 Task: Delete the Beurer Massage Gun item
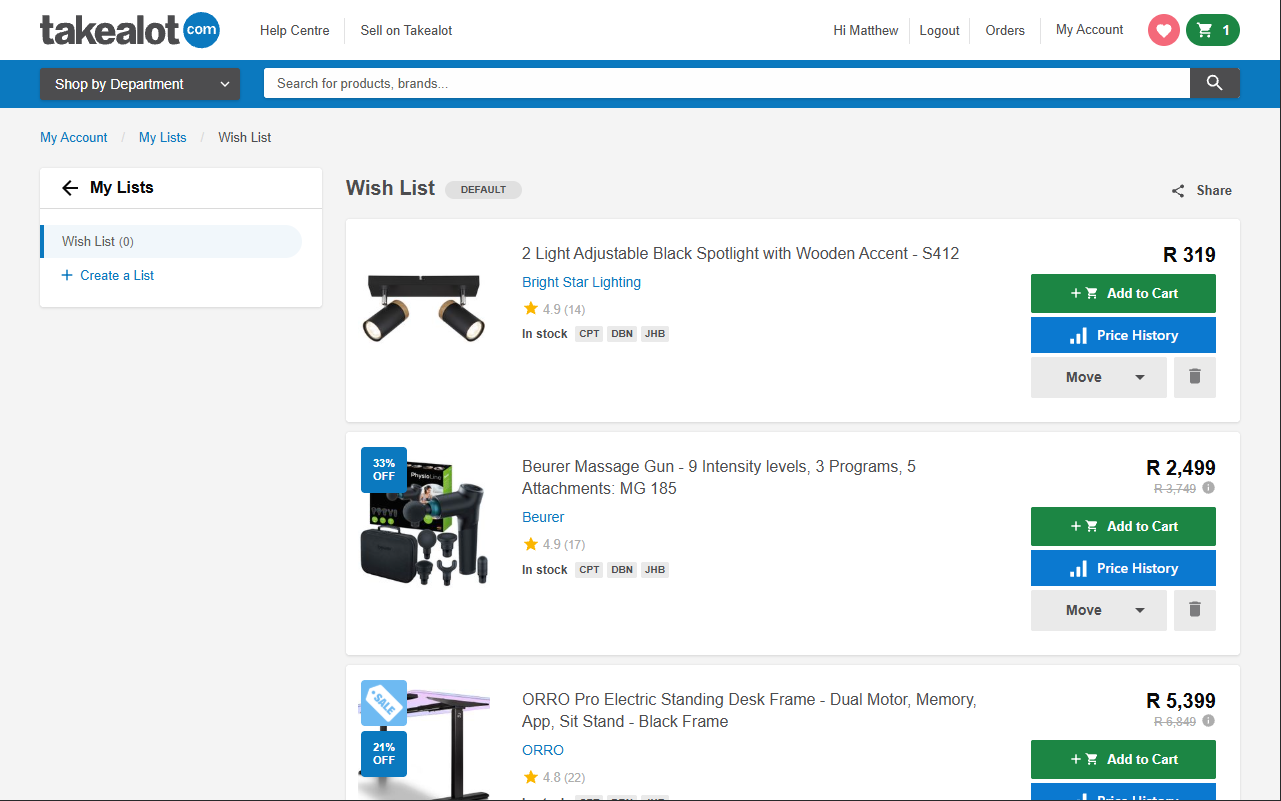(x=1195, y=610)
